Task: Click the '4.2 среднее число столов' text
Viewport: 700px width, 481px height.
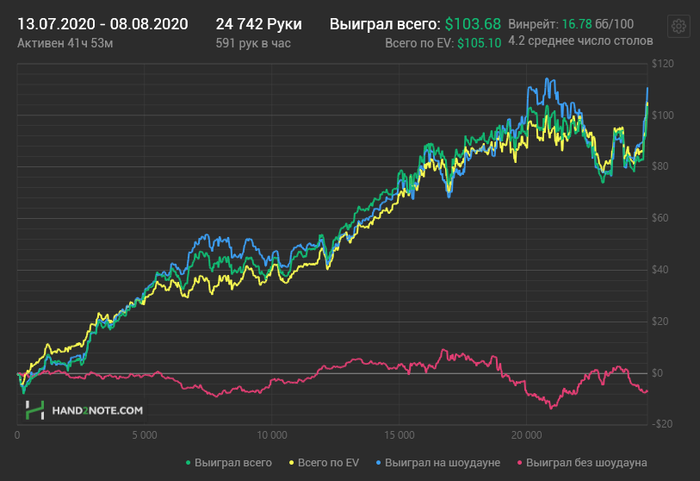Action: [x=581, y=41]
